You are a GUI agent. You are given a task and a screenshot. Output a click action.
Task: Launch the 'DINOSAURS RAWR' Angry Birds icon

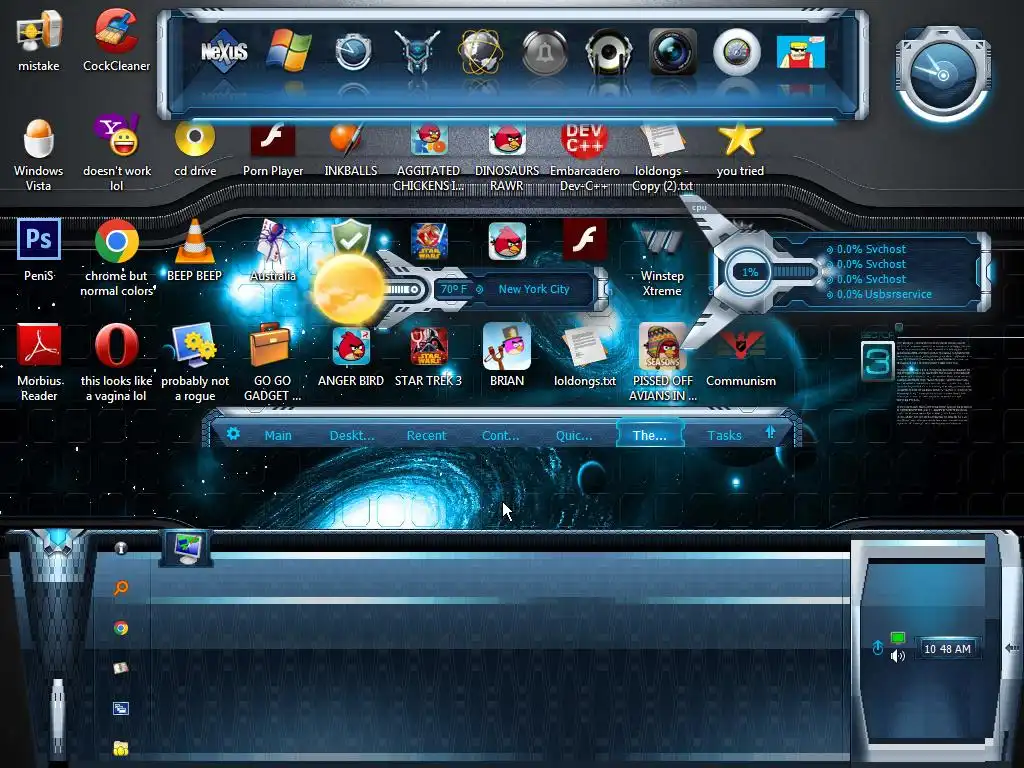[x=507, y=156]
